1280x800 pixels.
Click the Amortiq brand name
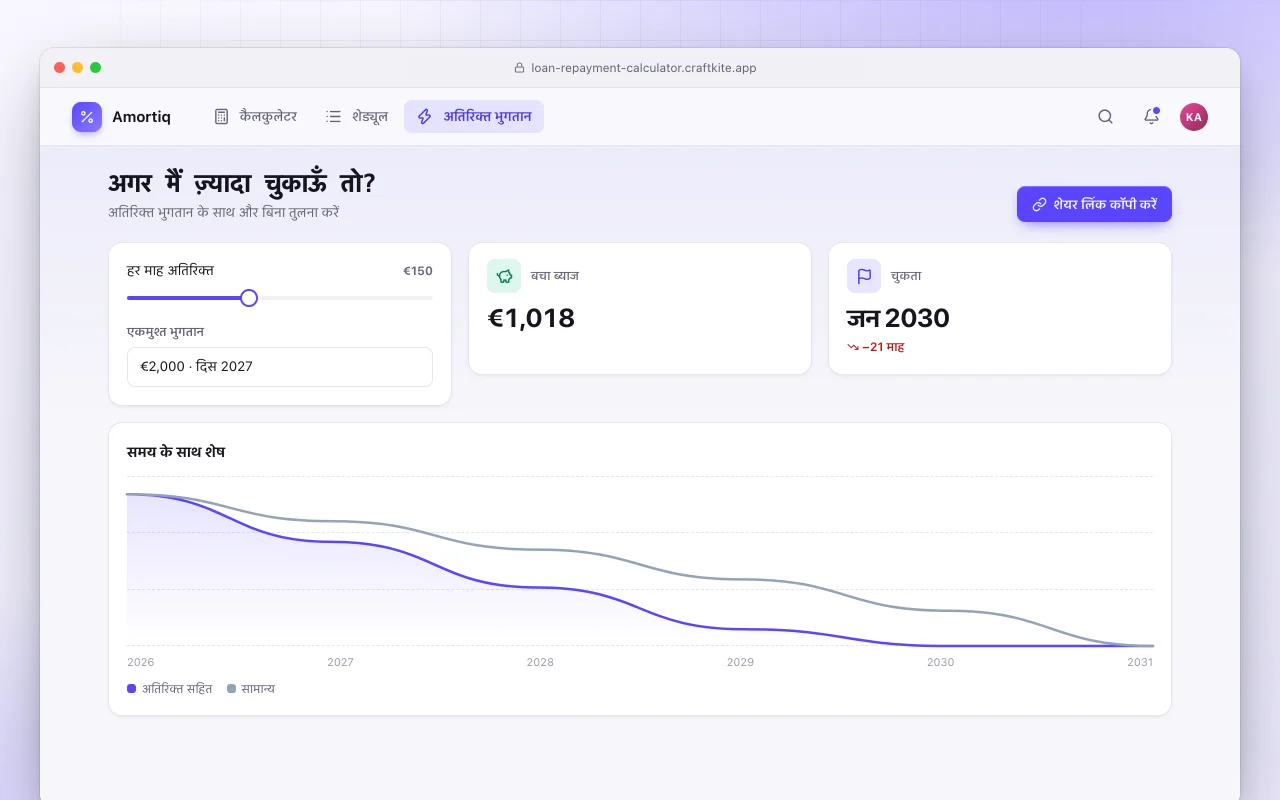(141, 117)
